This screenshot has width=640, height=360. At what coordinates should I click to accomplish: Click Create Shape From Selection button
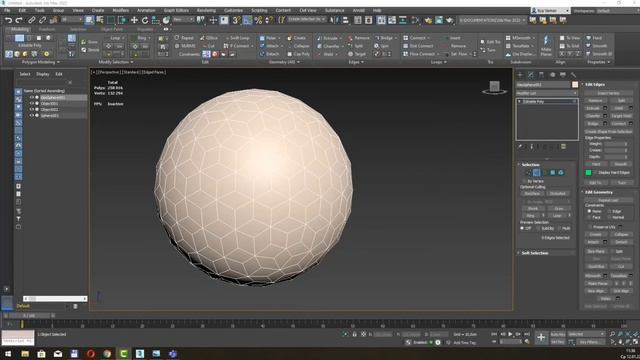pos(608,131)
